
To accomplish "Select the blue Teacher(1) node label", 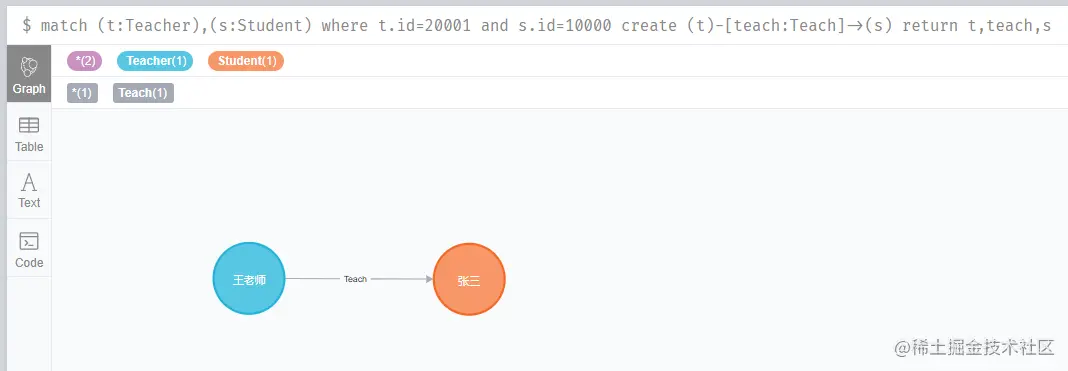I will pyautogui.click(x=155, y=61).
